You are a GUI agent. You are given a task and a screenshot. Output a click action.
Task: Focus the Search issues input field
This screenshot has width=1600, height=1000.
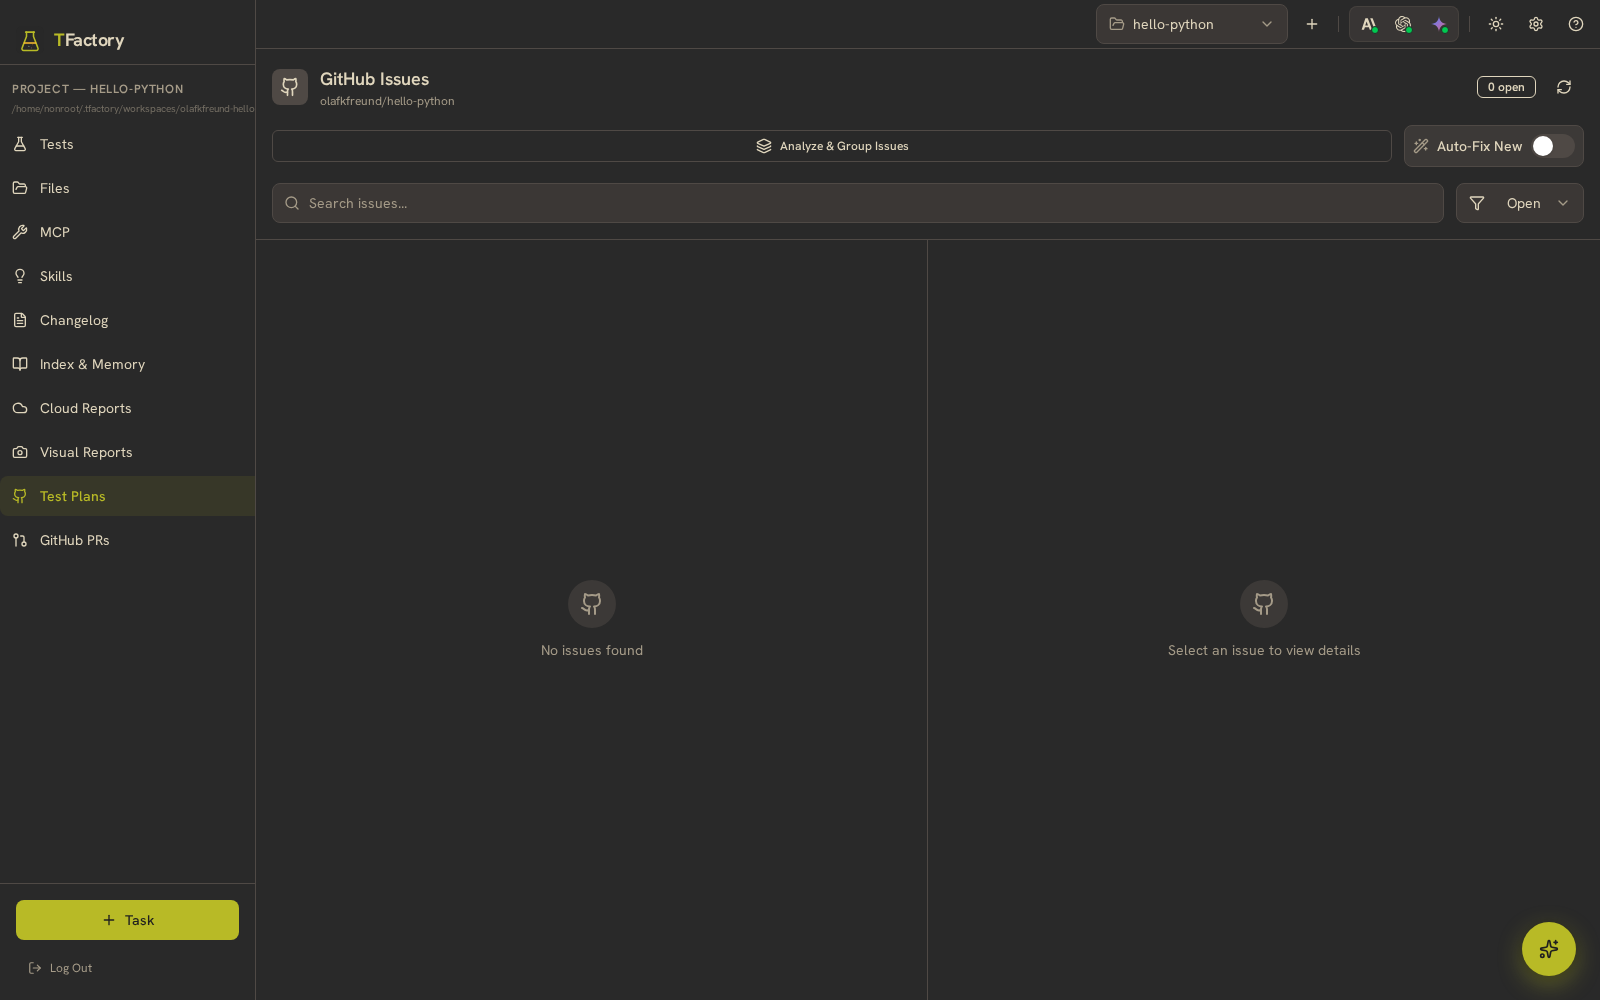click(x=858, y=203)
